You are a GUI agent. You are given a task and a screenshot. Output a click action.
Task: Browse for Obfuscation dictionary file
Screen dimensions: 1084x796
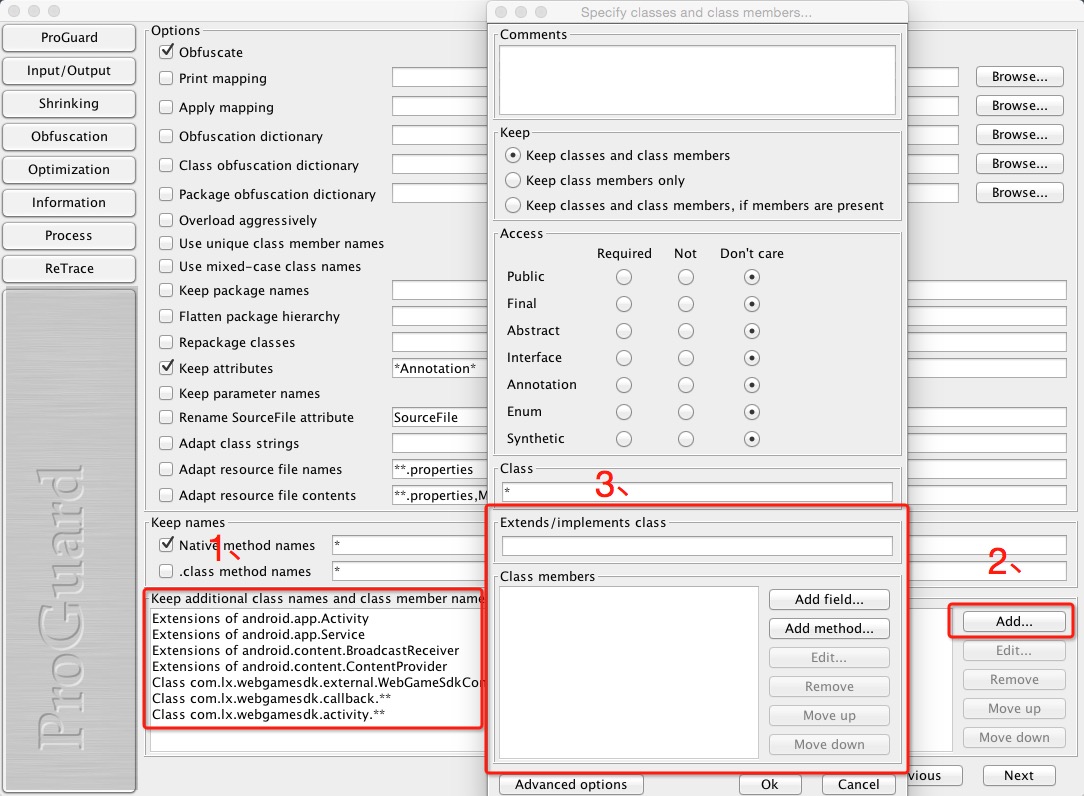pyautogui.click(x=1019, y=135)
